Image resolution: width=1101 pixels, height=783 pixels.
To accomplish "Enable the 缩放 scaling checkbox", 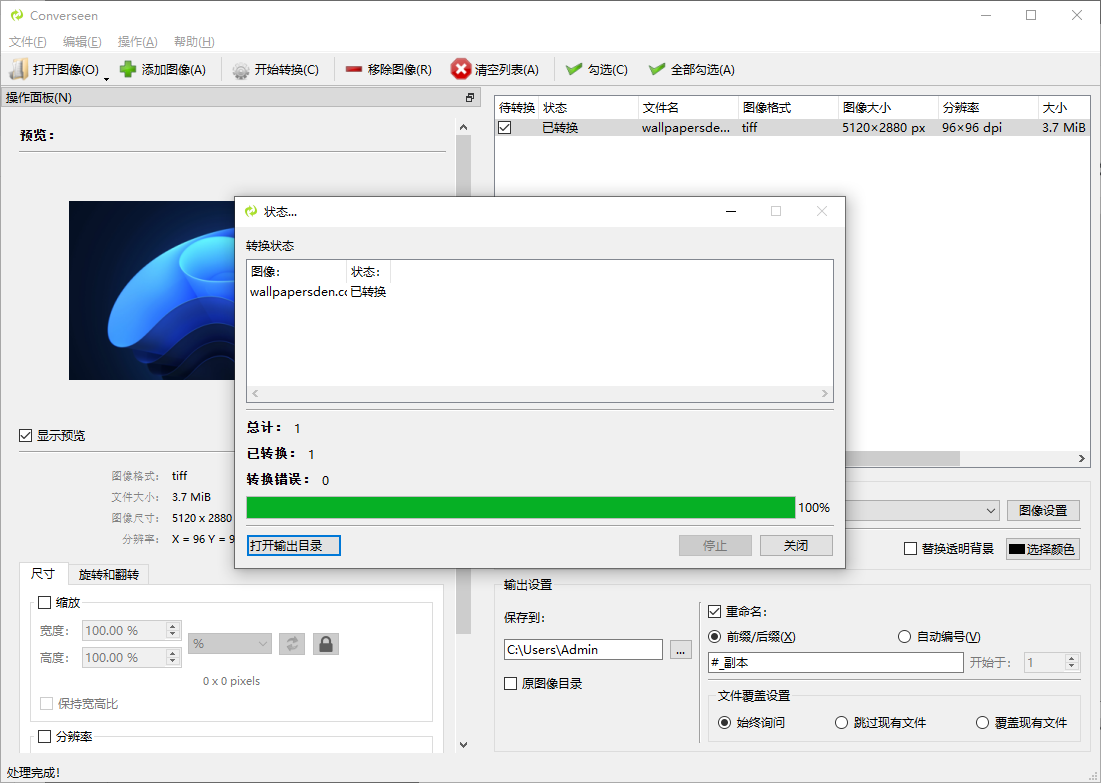I will pos(45,602).
